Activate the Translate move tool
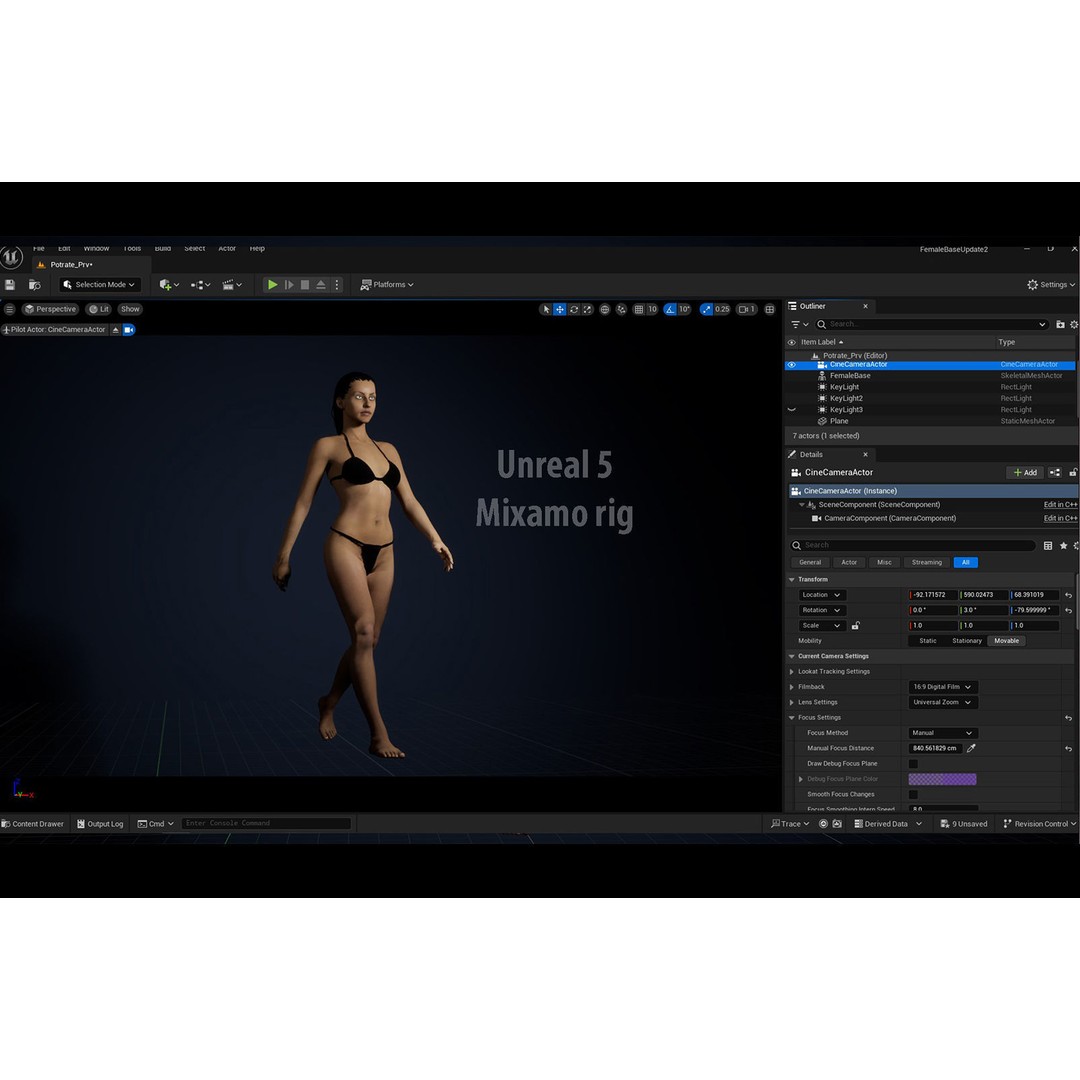Viewport: 1080px width, 1080px height. coord(560,309)
